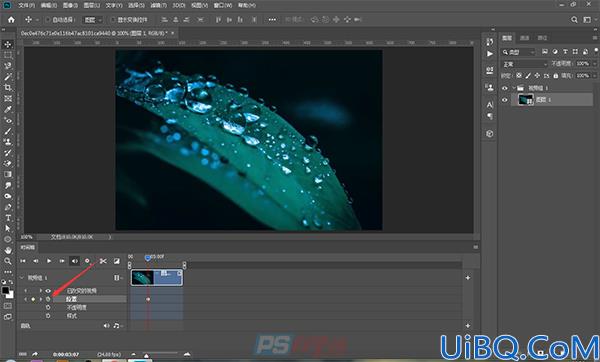Switch to the Channels panel tab
Screen dimensions: 600x362
pyautogui.click(x=525, y=38)
